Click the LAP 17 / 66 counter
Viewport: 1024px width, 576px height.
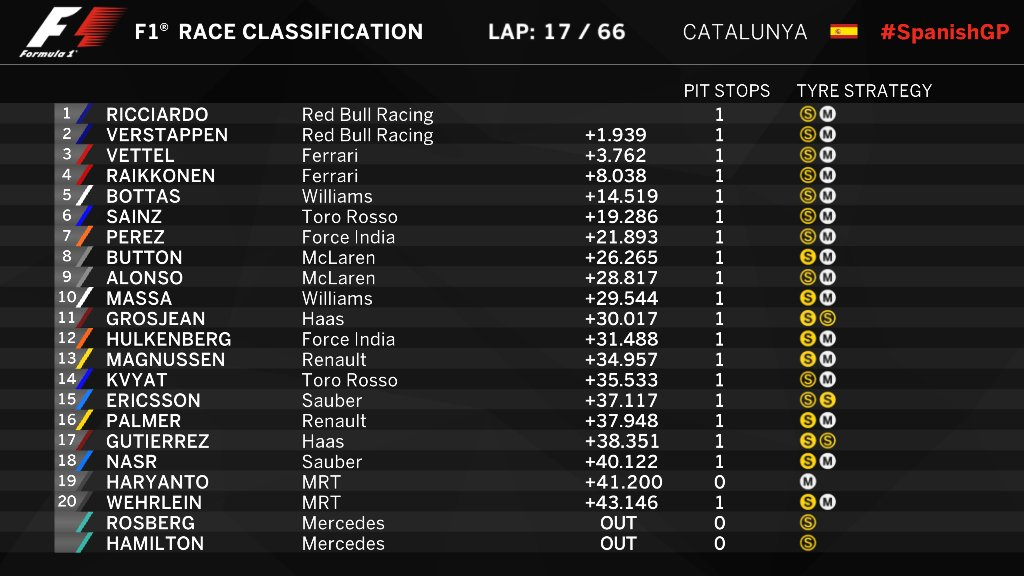click(556, 32)
